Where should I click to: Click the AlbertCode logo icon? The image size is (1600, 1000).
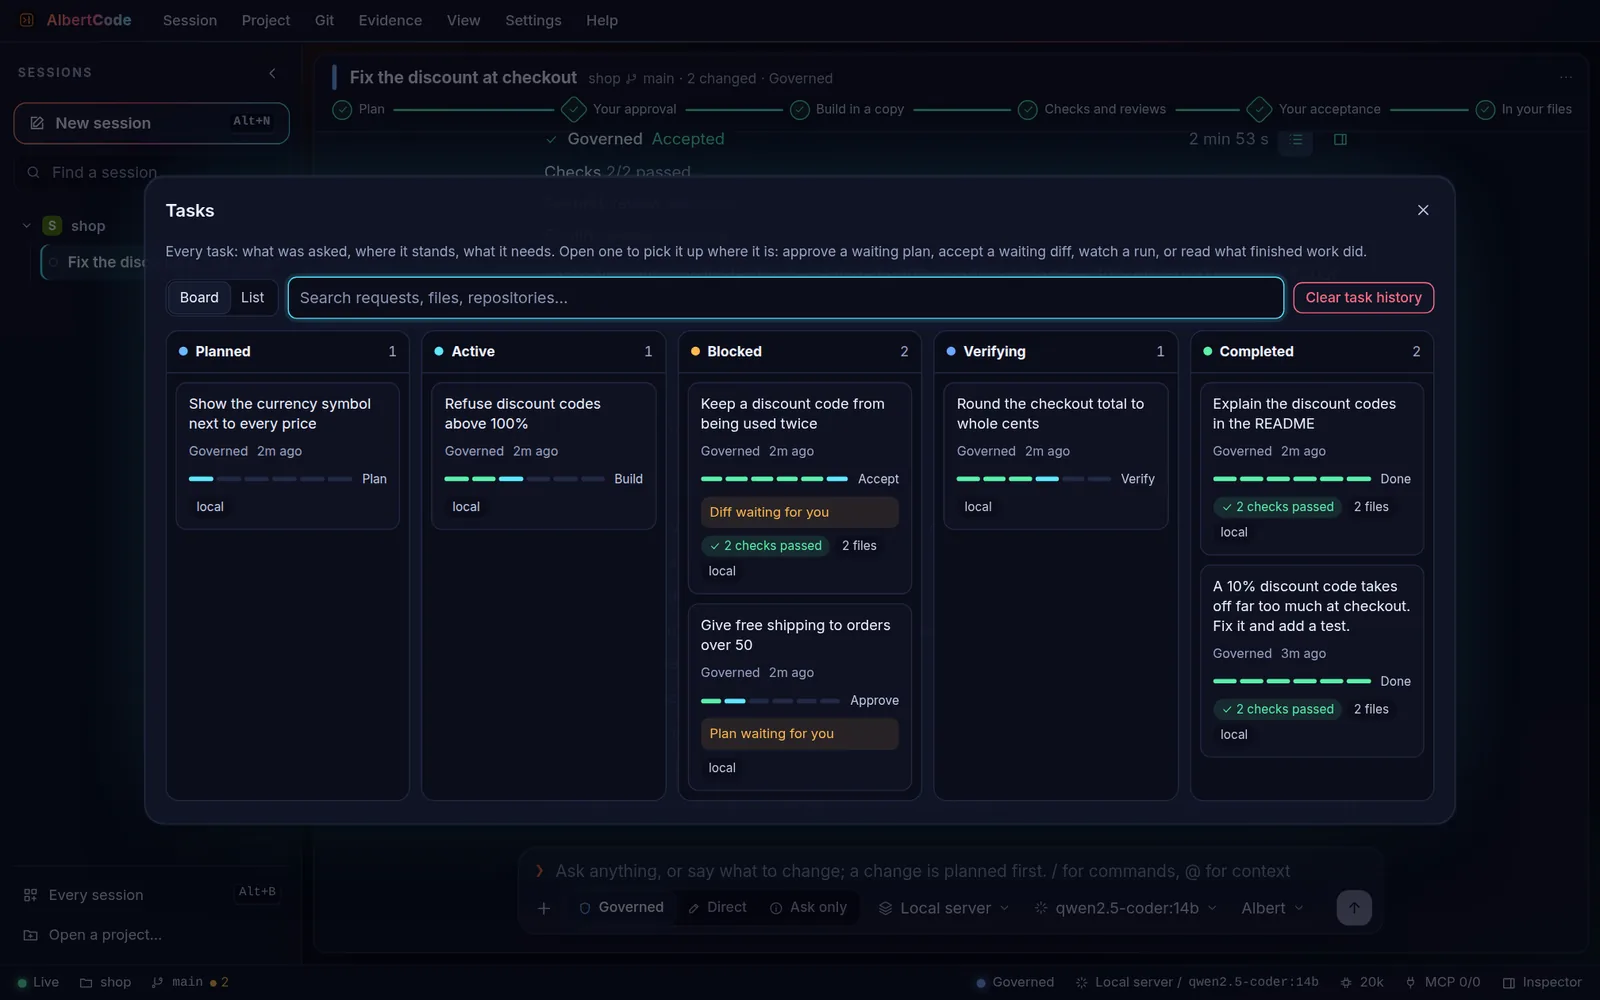[27, 20]
